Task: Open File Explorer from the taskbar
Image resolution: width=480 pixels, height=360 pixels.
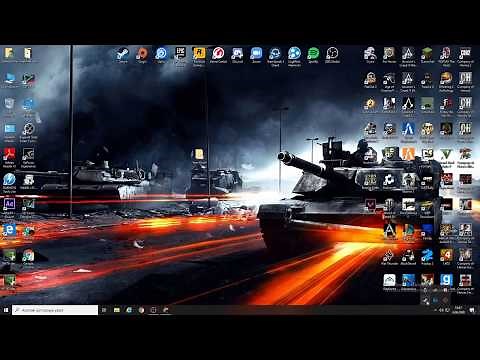Action: (117, 310)
